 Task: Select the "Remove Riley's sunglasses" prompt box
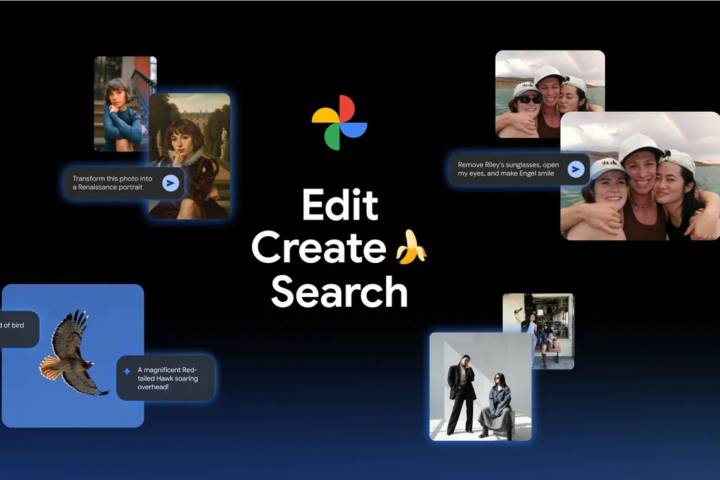click(519, 169)
